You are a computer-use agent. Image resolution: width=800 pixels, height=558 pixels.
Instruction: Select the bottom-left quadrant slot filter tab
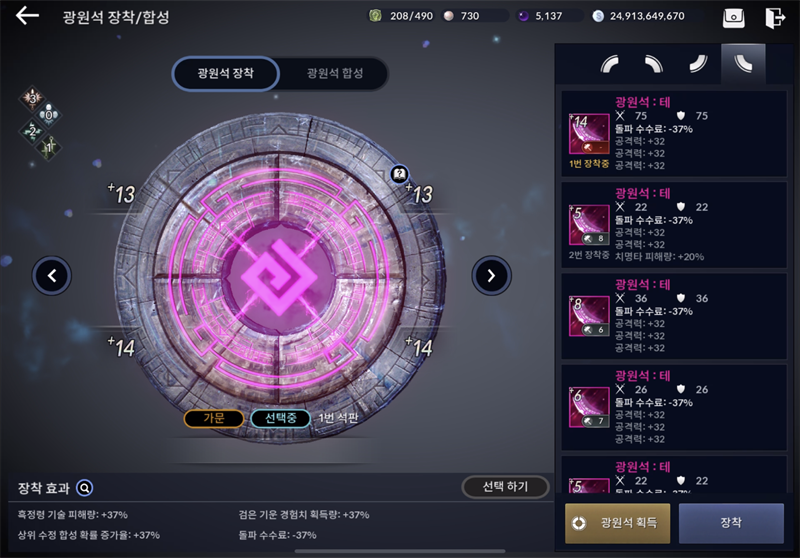click(743, 64)
